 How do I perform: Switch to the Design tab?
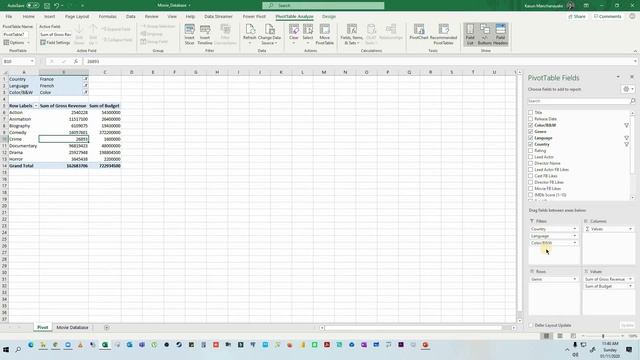tap(329, 16)
